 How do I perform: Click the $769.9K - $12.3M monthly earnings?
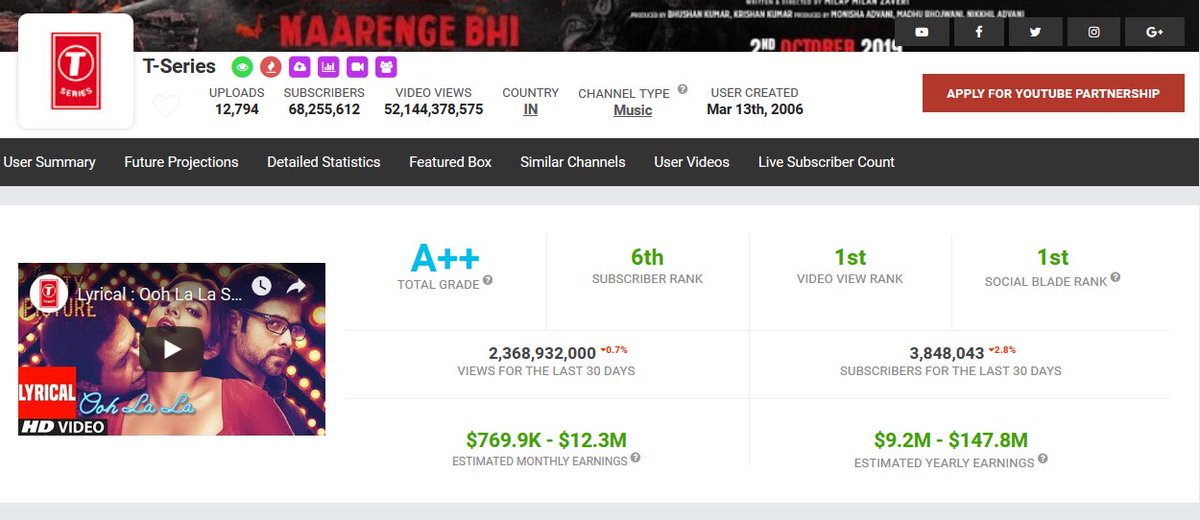pos(546,439)
